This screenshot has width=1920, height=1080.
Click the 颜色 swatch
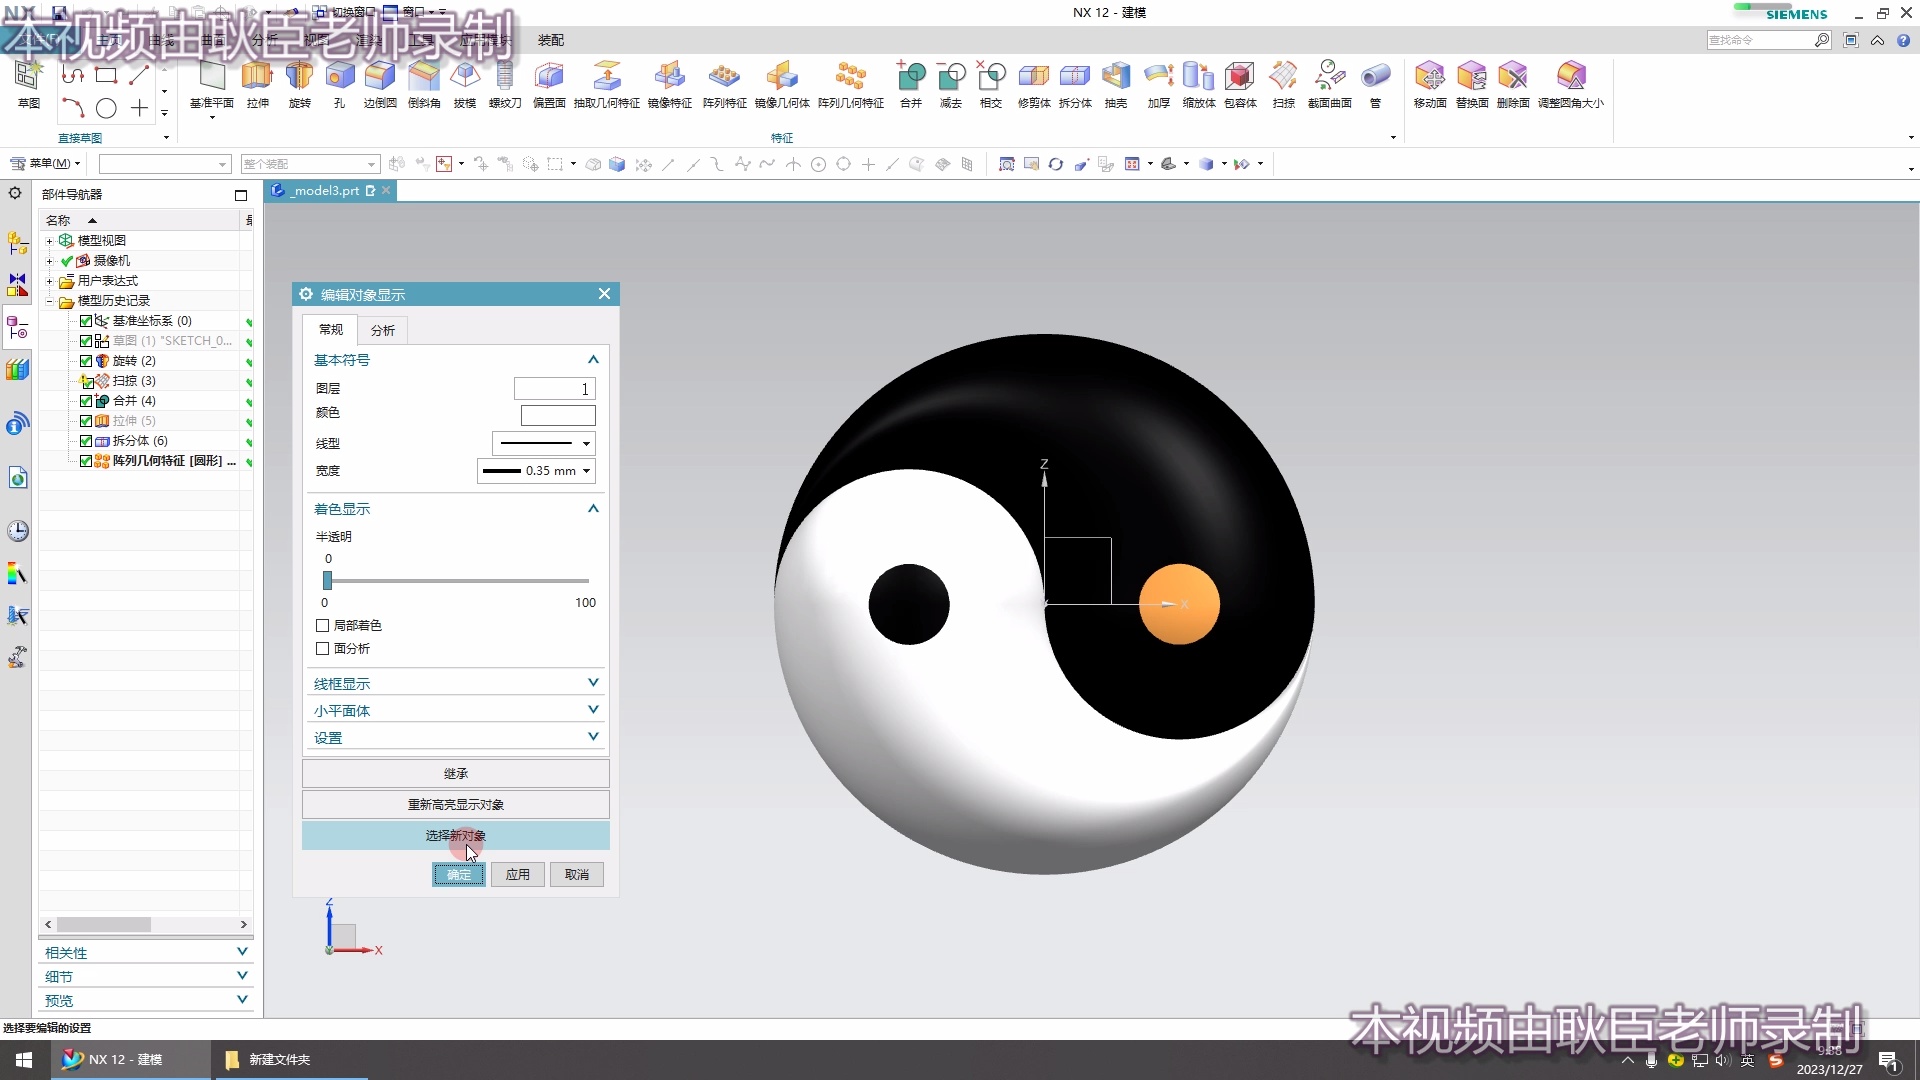pos(558,415)
